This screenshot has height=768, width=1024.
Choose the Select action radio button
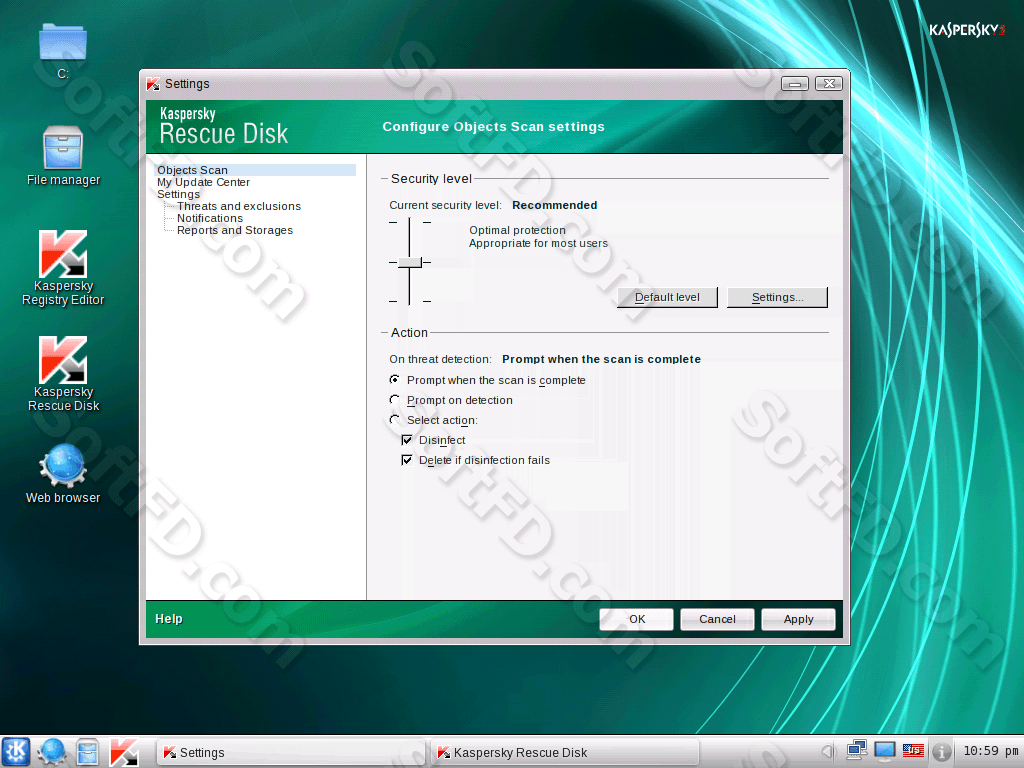(394, 420)
